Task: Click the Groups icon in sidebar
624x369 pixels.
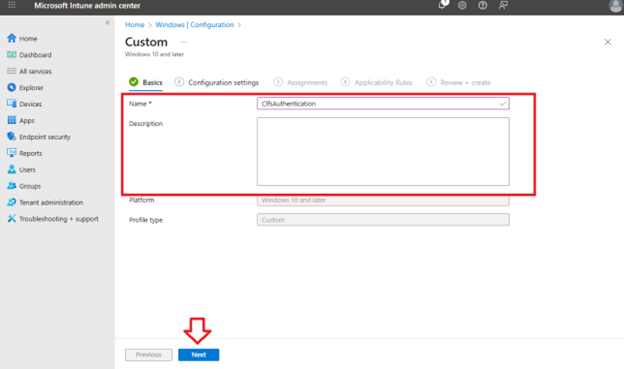Action: pos(12,186)
